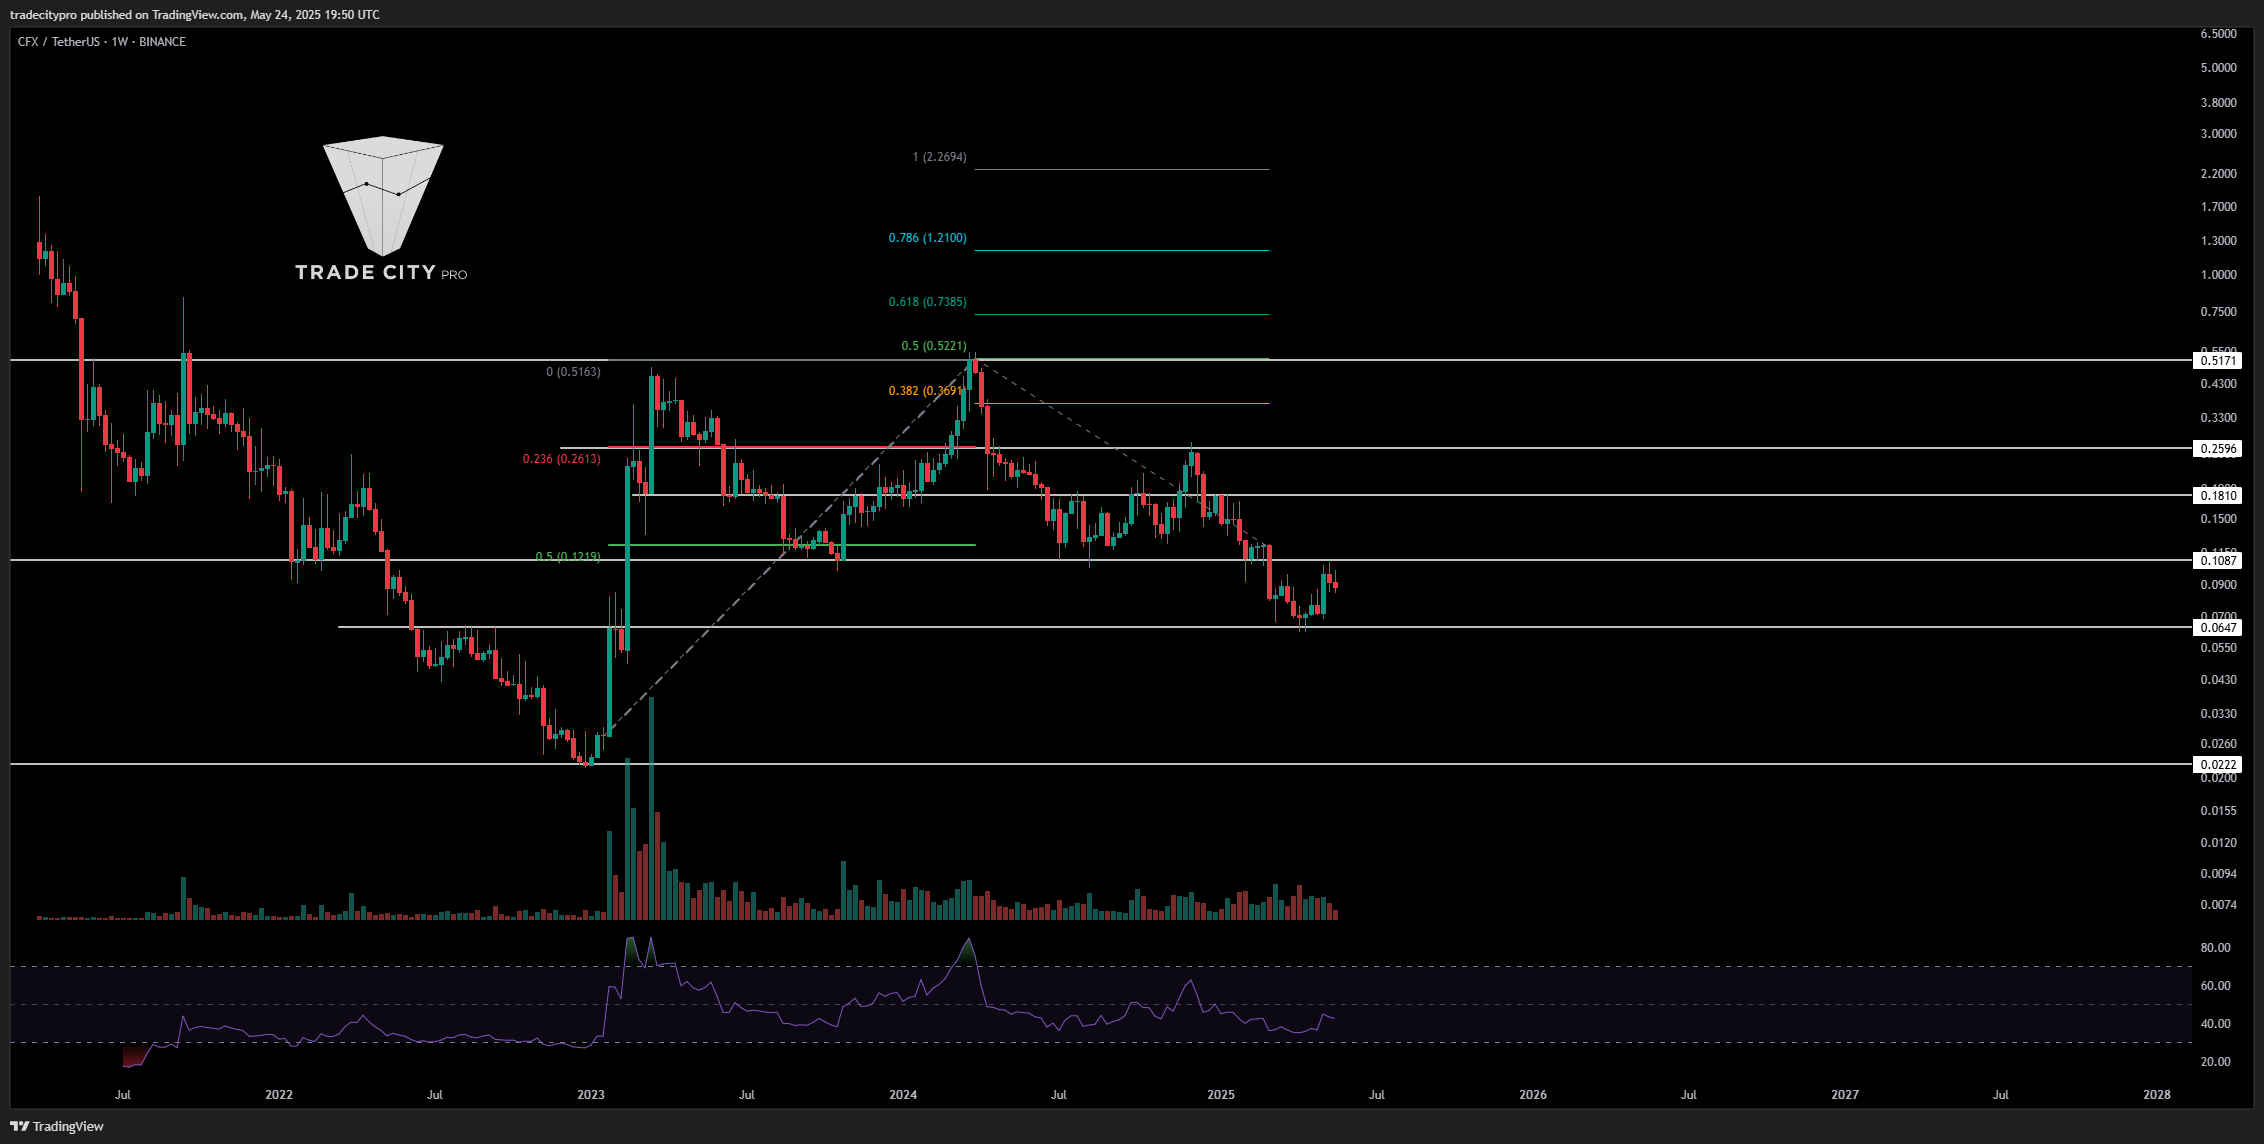2264x1144 pixels.
Task: Click the Trade City Pro pyramid logo
Action: click(383, 196)
